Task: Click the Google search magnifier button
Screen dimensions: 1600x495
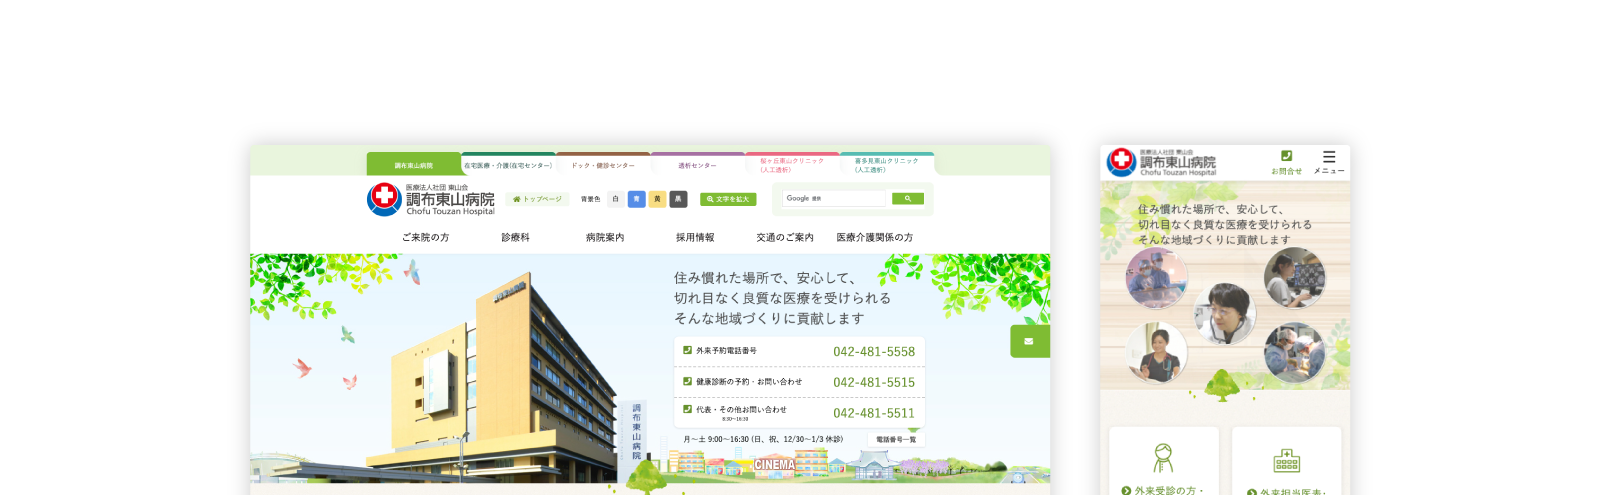Action: pos(907,199)
